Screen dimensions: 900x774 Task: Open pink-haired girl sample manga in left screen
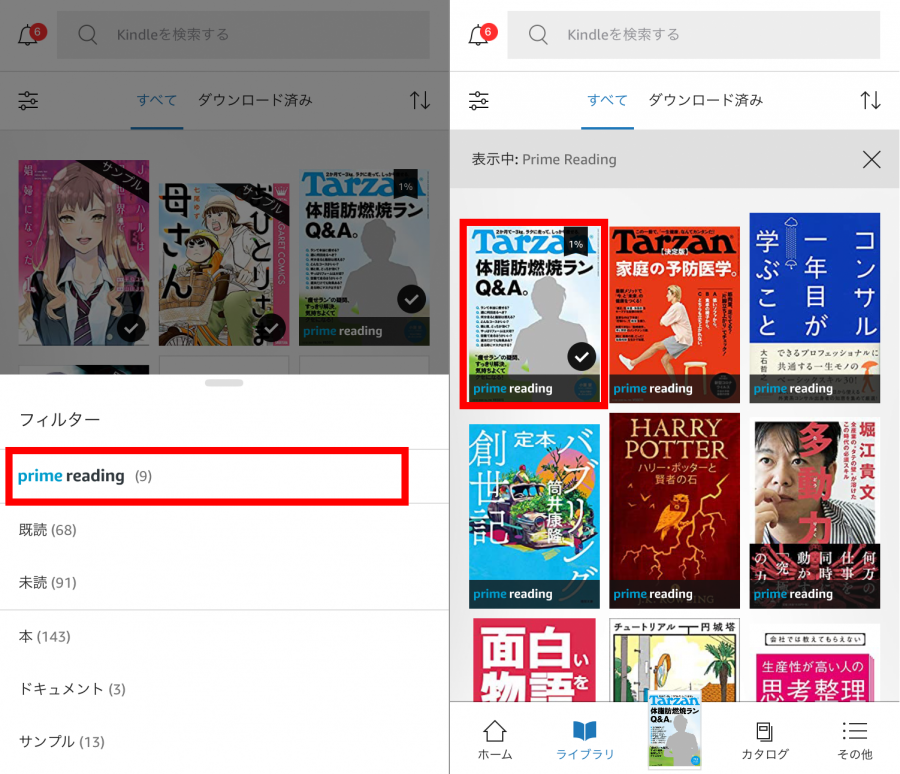click(84, 253)
